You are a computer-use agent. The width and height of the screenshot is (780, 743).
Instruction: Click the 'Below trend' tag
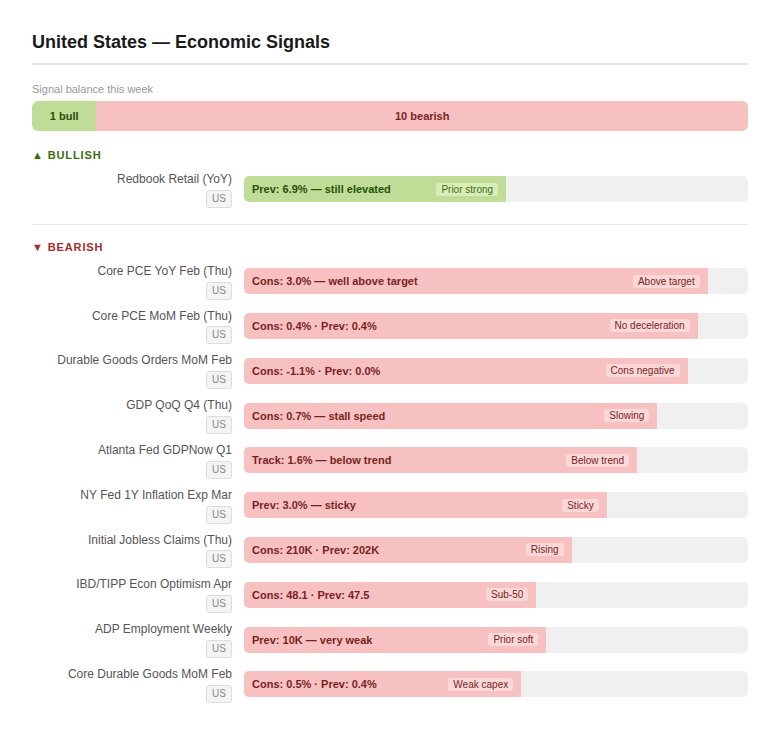597,460
